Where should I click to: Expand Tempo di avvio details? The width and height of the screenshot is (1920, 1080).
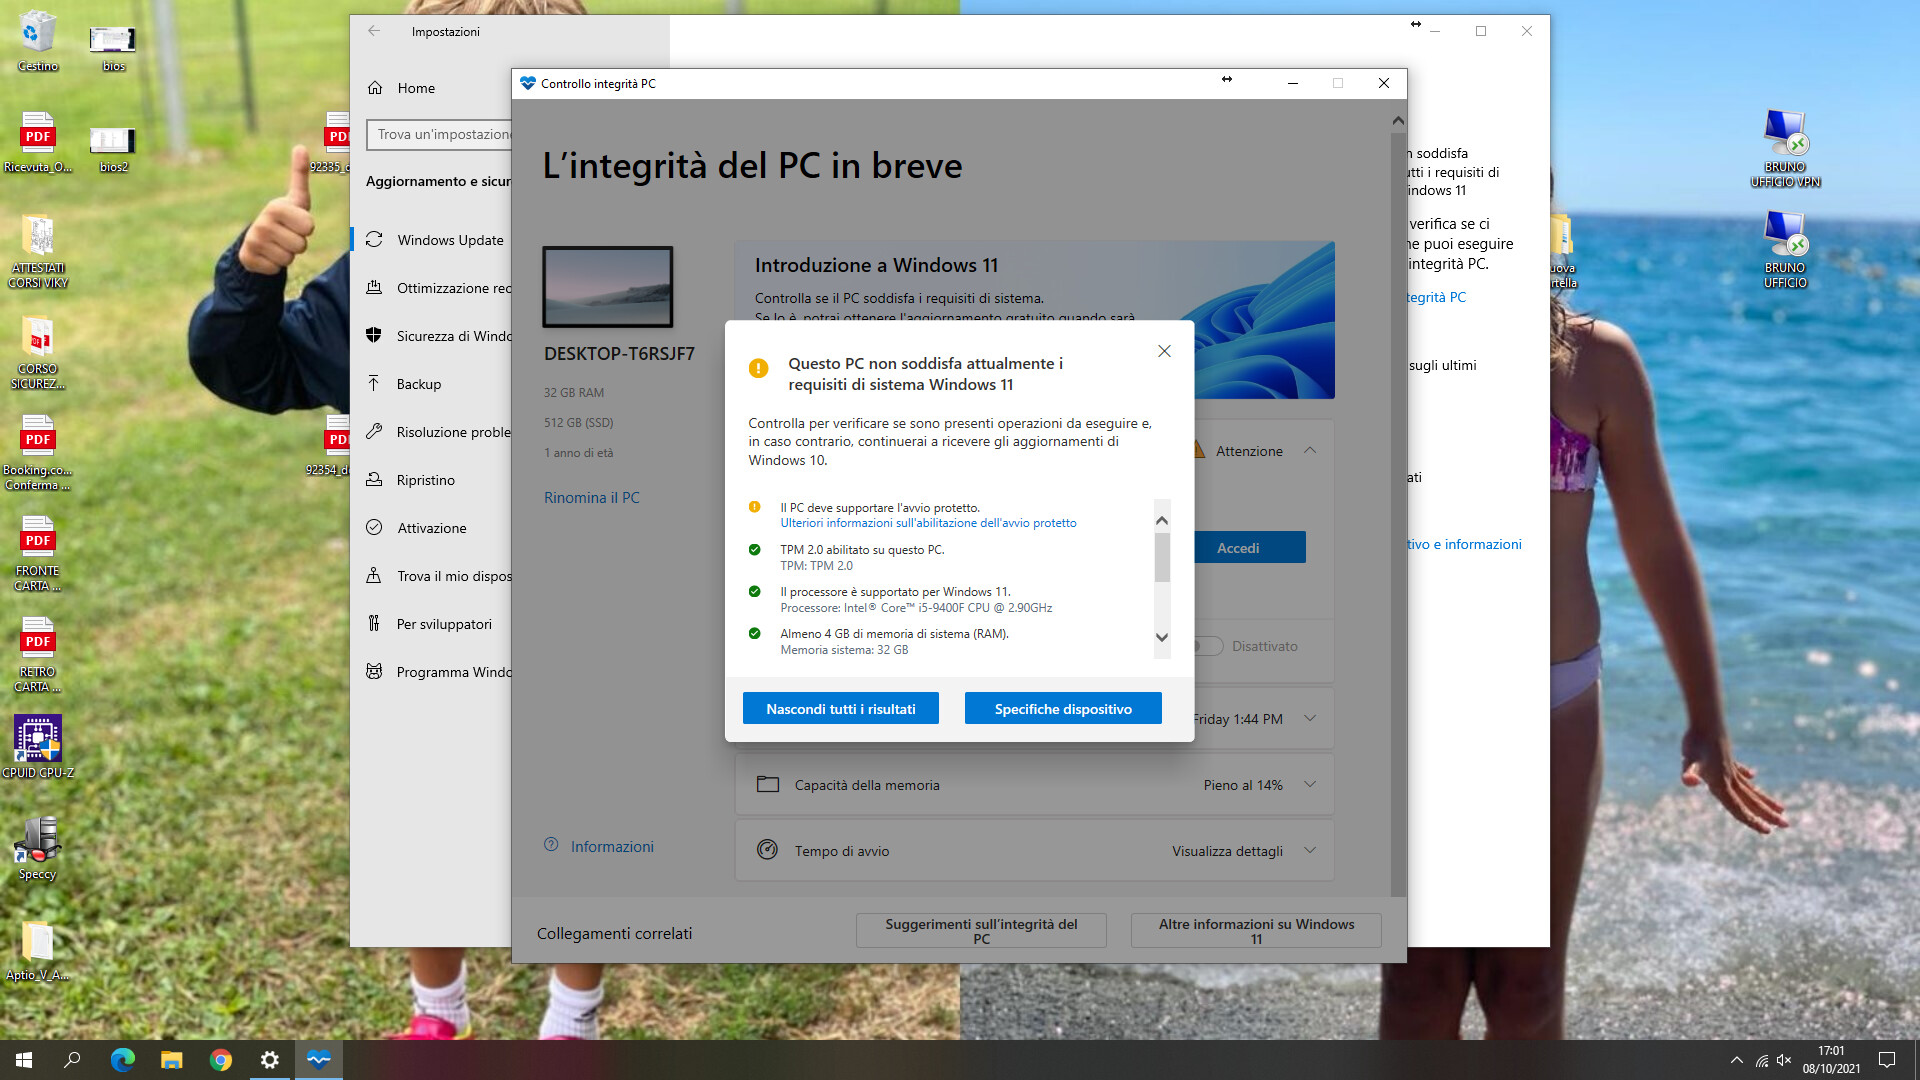coord(1310,850)
